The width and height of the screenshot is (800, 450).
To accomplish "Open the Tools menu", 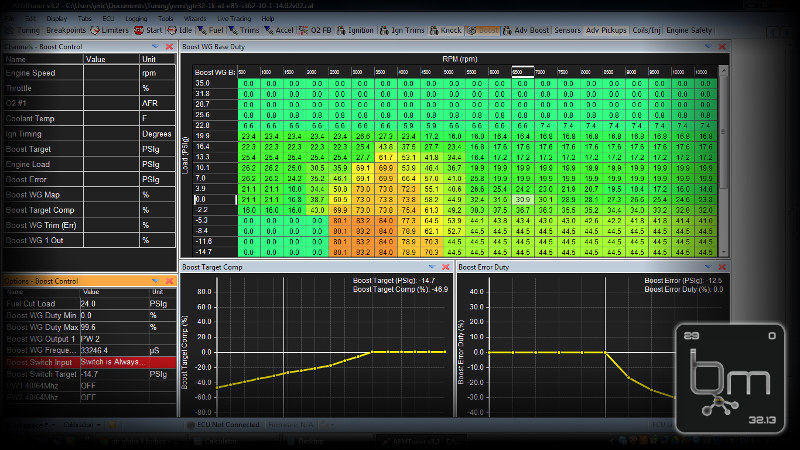I will (165, 18).
